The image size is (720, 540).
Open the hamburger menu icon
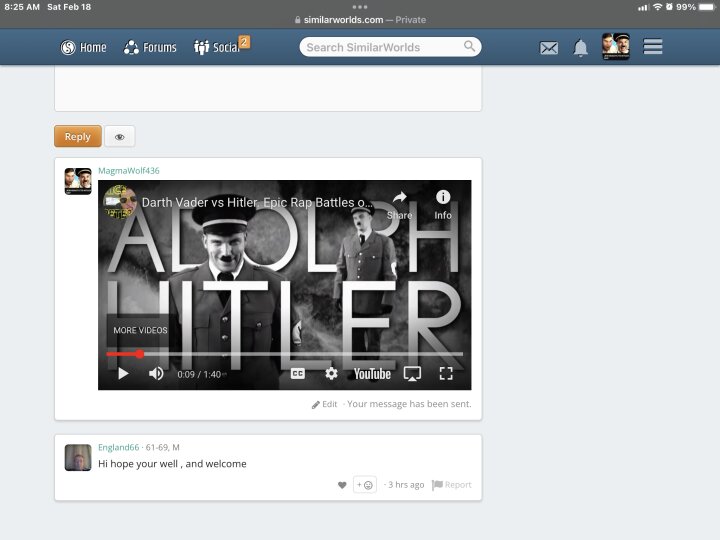652,46
